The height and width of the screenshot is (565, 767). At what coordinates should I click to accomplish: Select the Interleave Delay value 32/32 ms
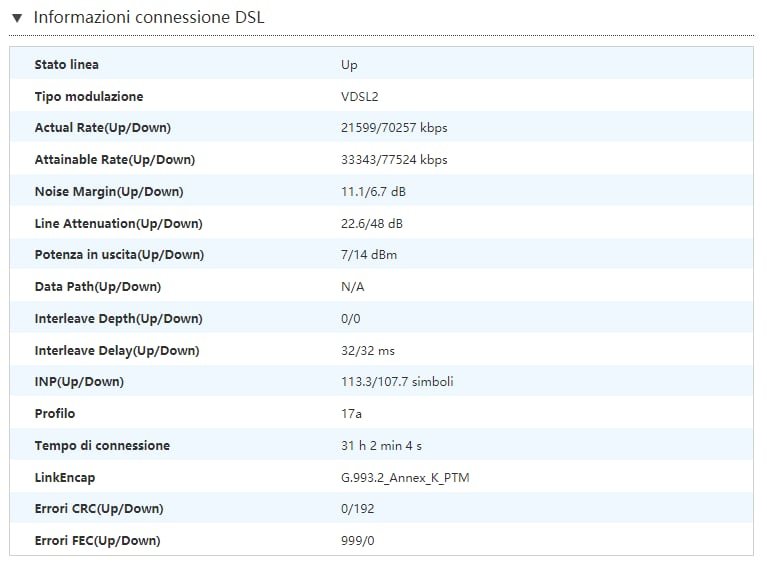368,351
